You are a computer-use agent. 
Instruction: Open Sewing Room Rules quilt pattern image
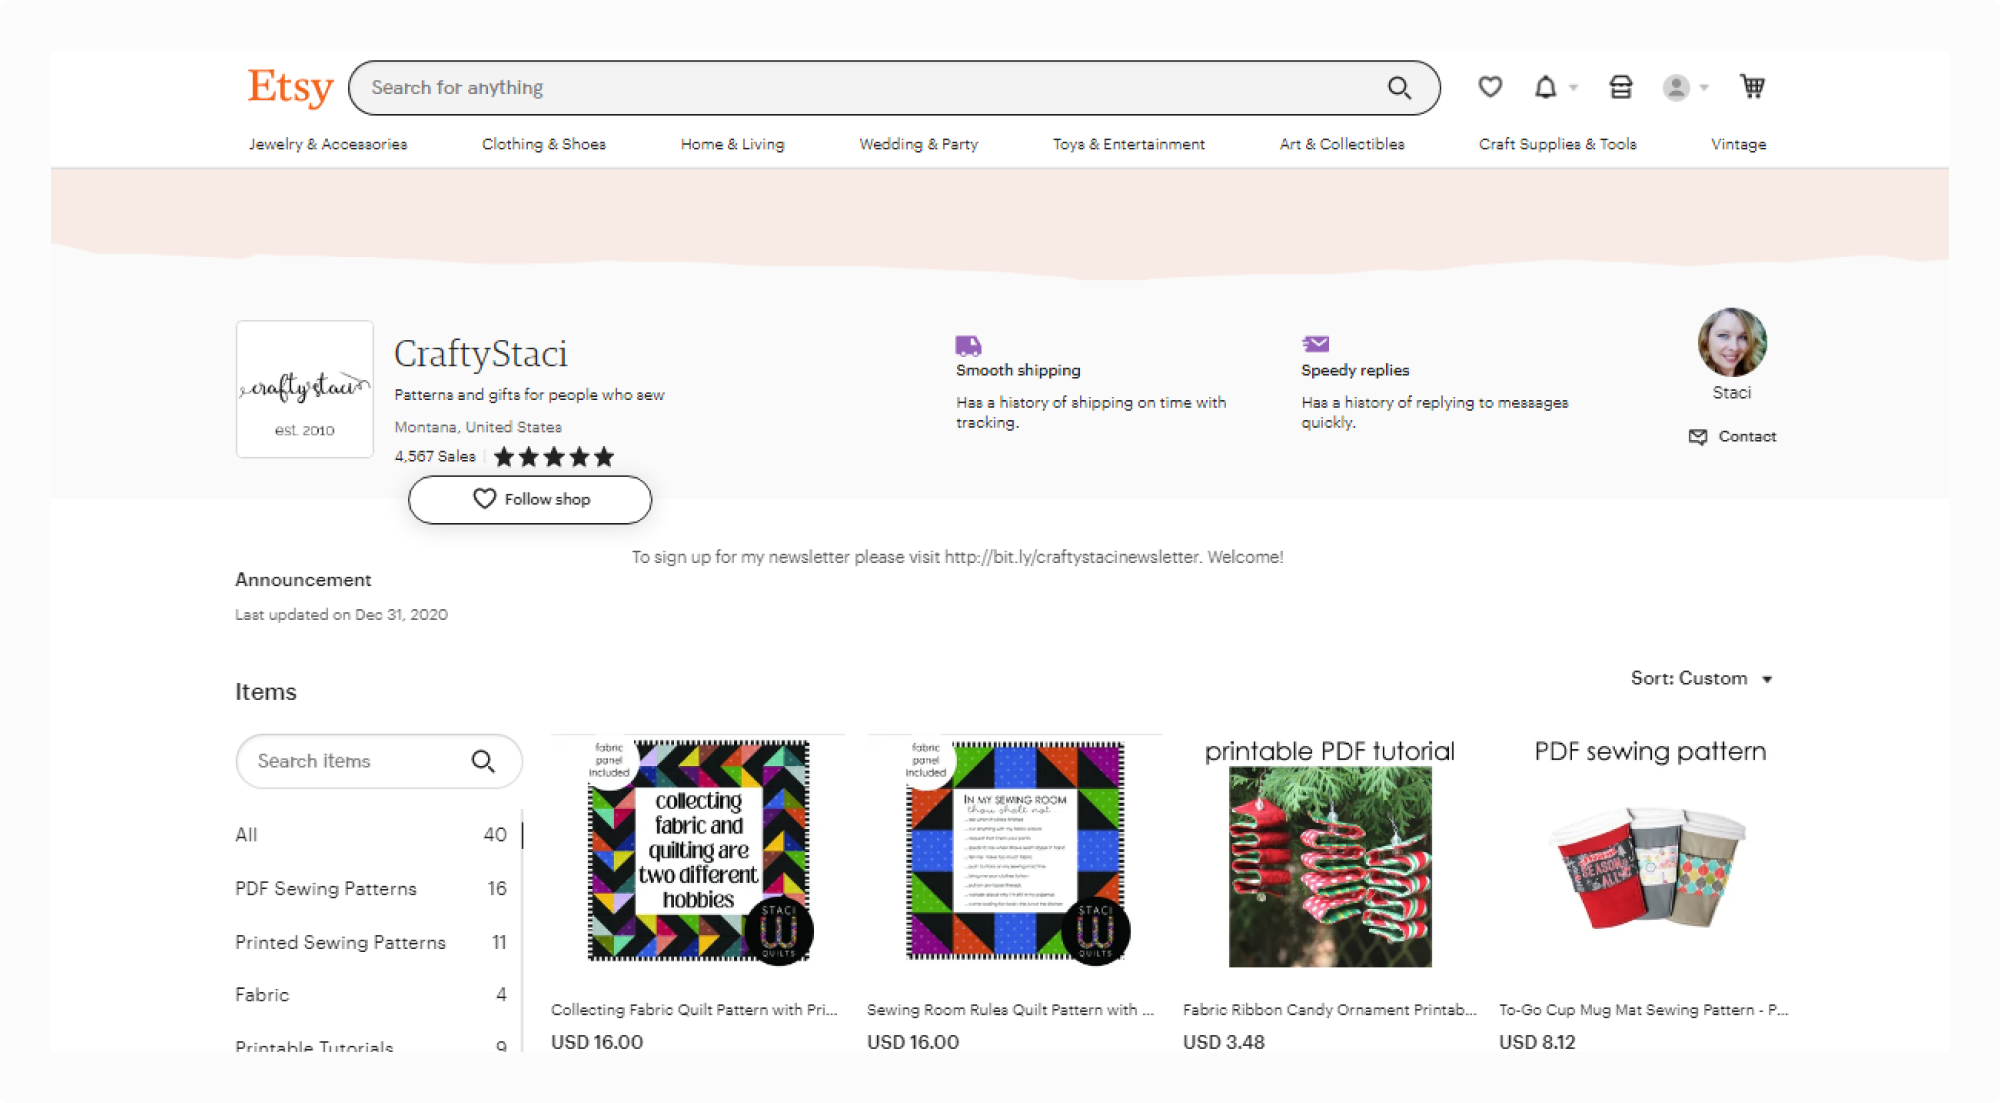tap(1014, 851)
